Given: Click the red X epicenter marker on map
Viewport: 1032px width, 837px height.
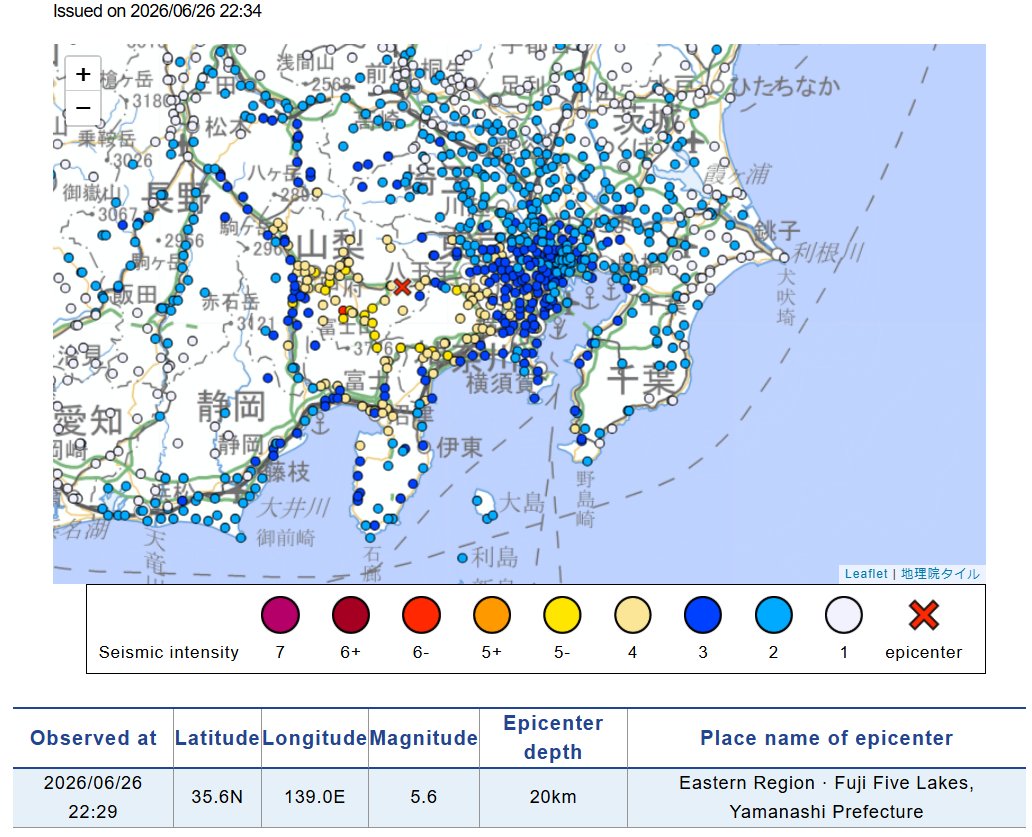Looking at the screenshot, I should (402, 287).
